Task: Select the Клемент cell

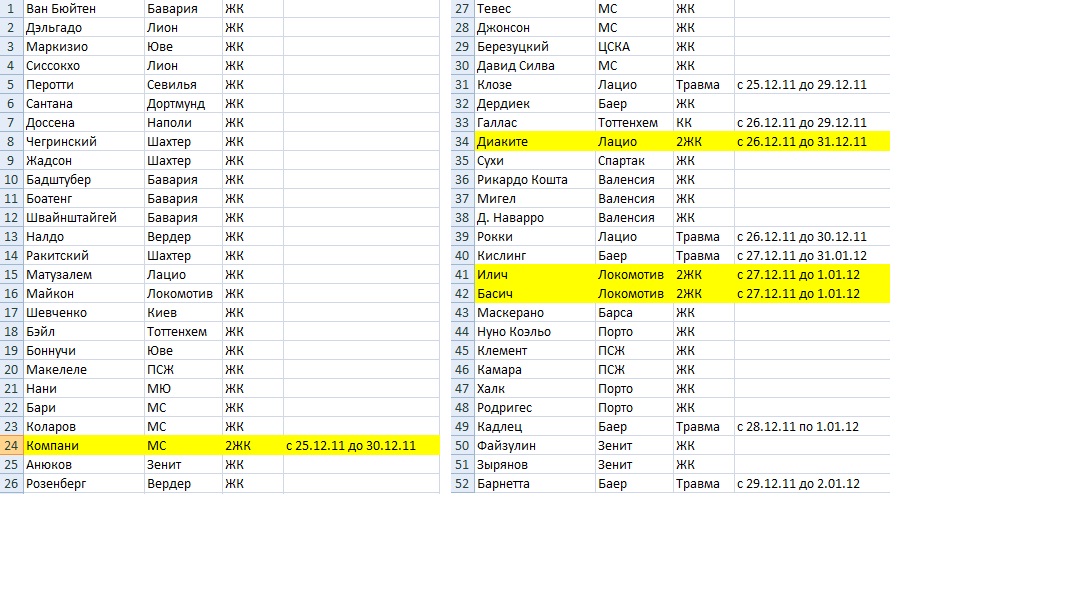Action: pos(535,351)
